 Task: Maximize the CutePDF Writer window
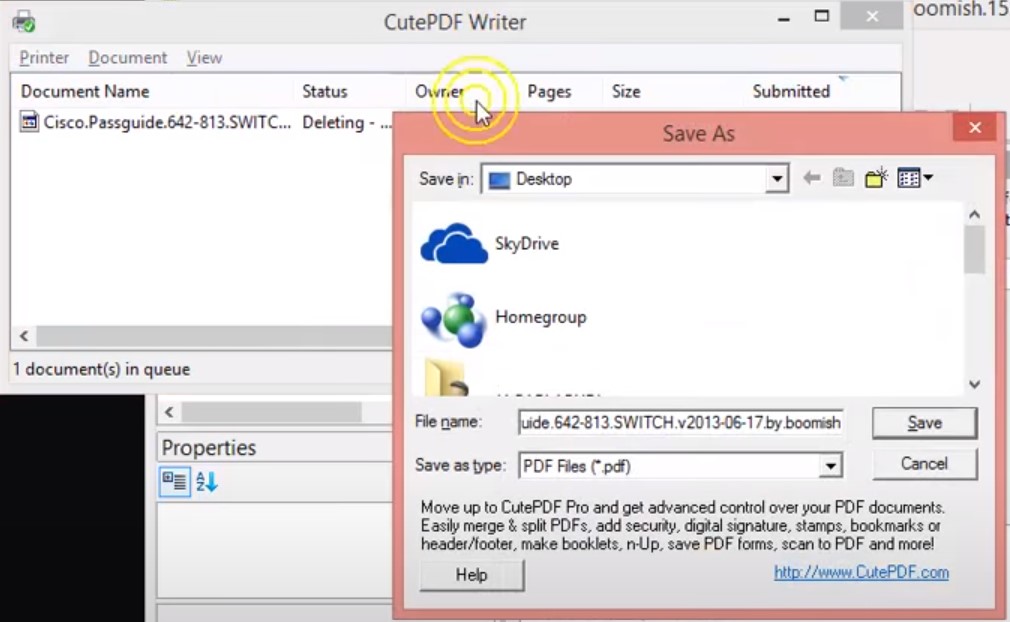click(x=821, y=17)
